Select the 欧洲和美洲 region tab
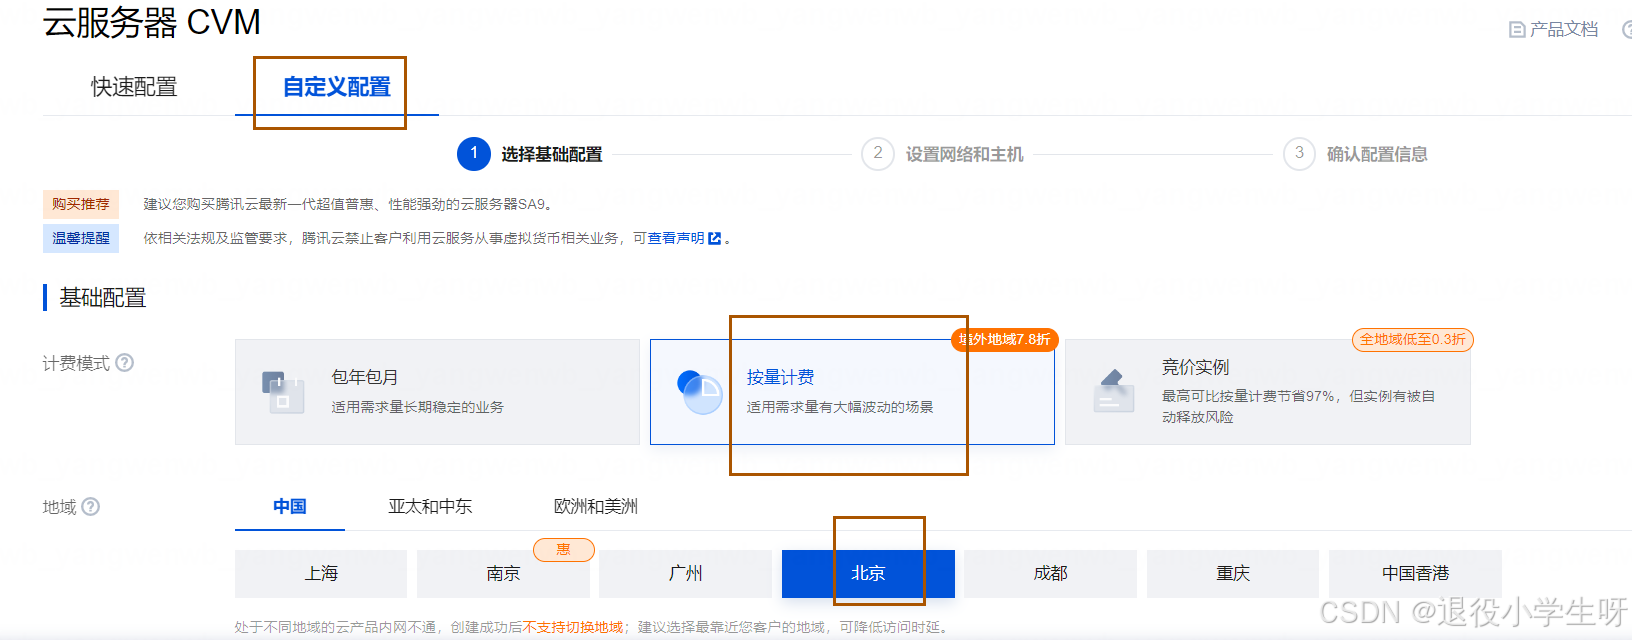The image size is (1632, 640). 596,507
